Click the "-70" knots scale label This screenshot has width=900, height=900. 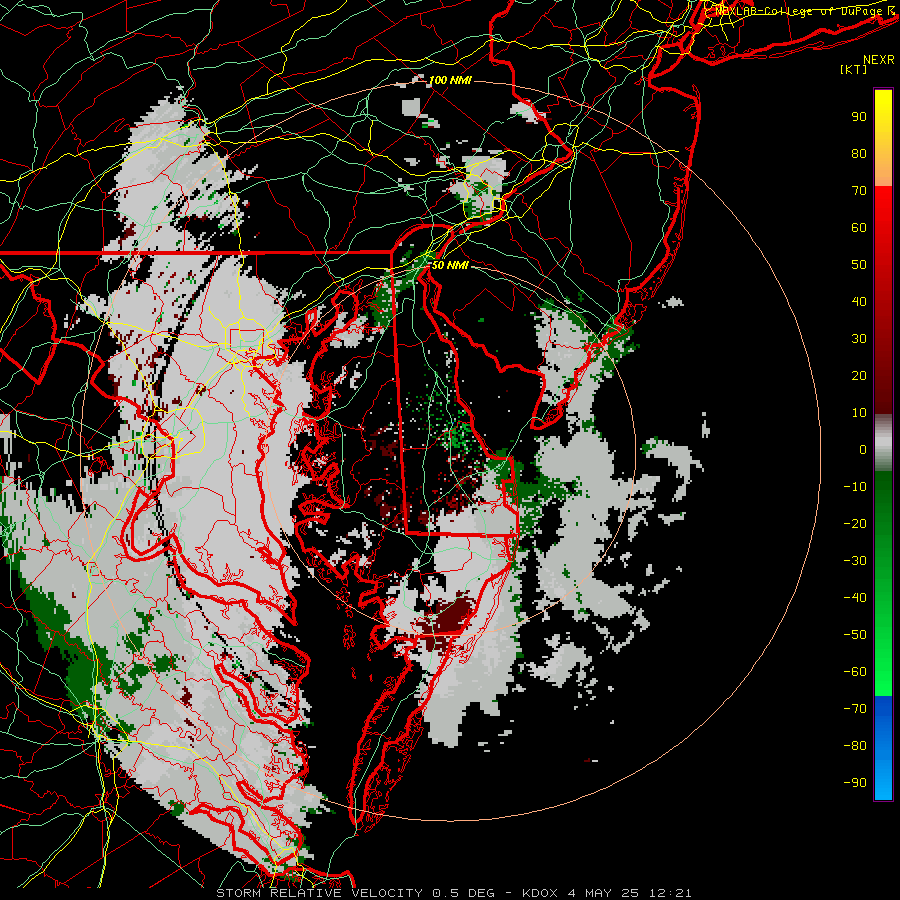(x=855, y=709)
